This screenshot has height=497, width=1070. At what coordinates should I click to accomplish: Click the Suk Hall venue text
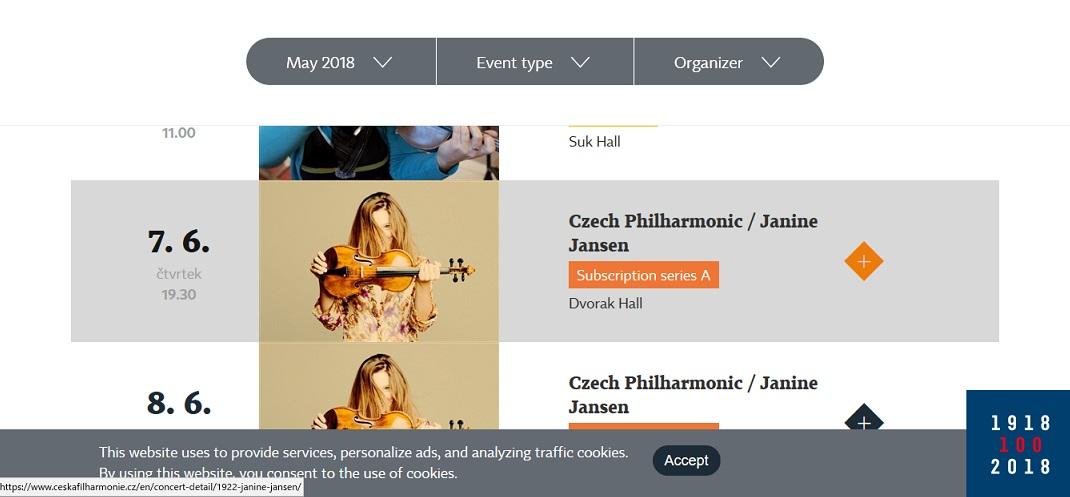594,141
